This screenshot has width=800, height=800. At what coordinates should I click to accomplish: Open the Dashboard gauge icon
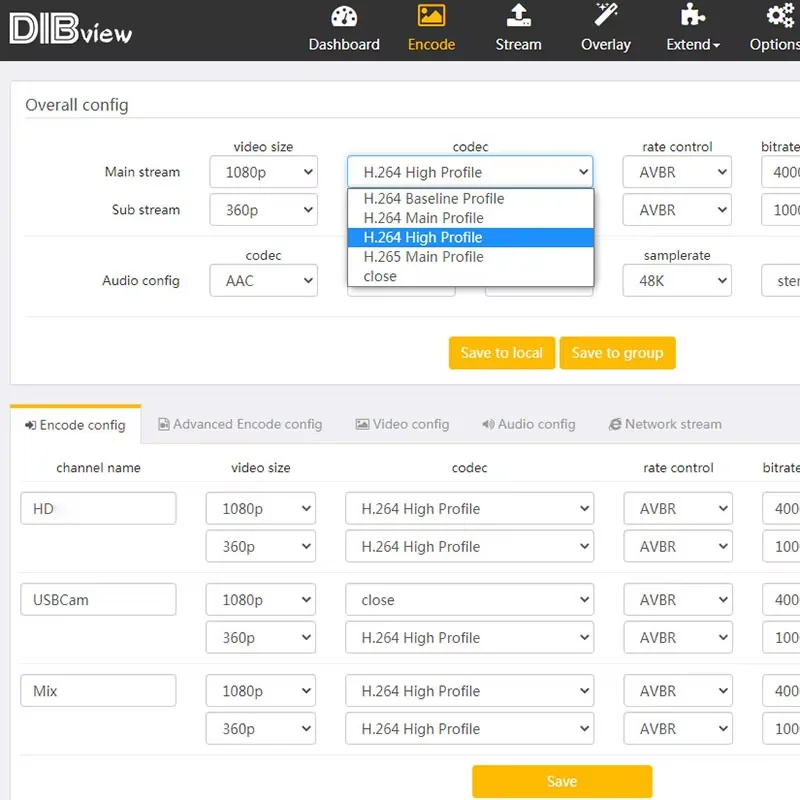coord(344,16)
